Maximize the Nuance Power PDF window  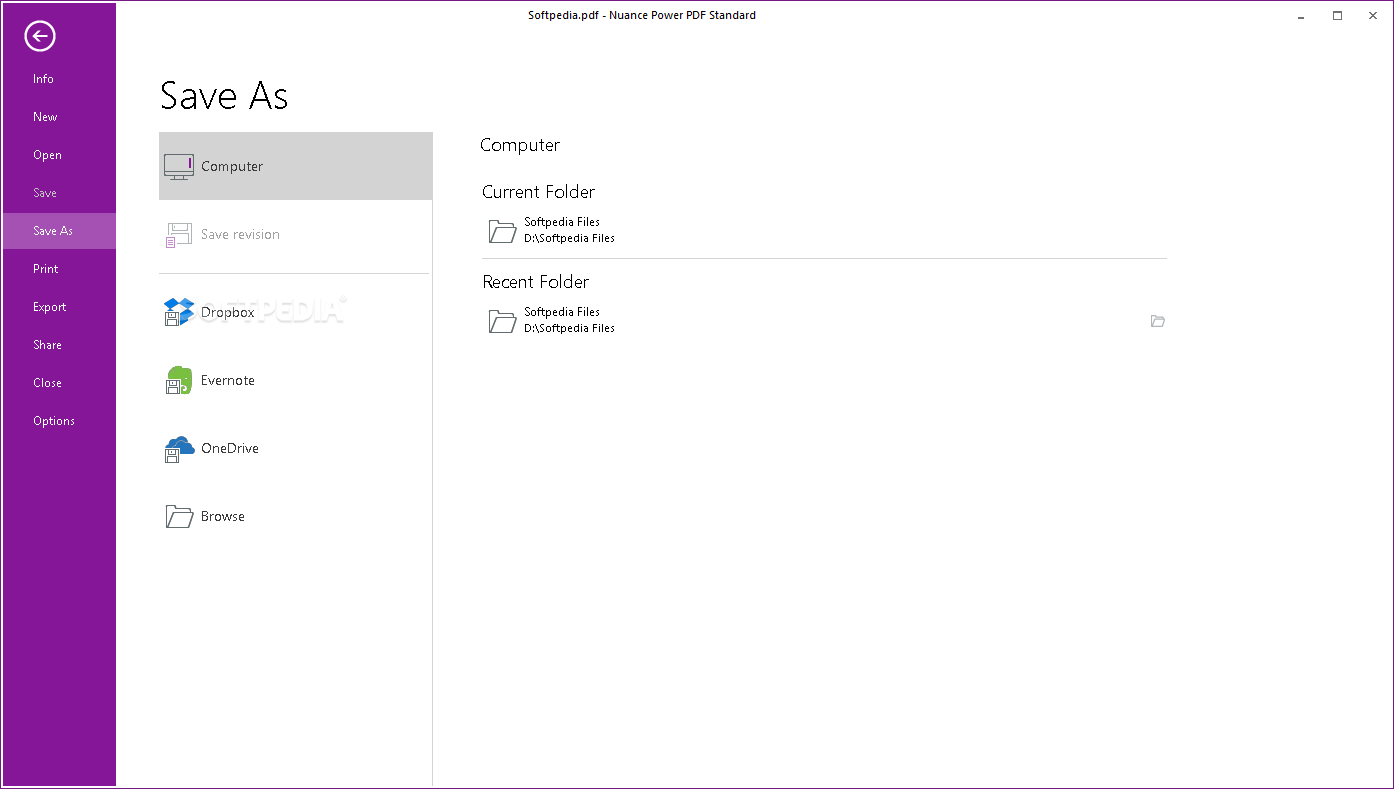pyautogui.click(x=1338, y=16)
